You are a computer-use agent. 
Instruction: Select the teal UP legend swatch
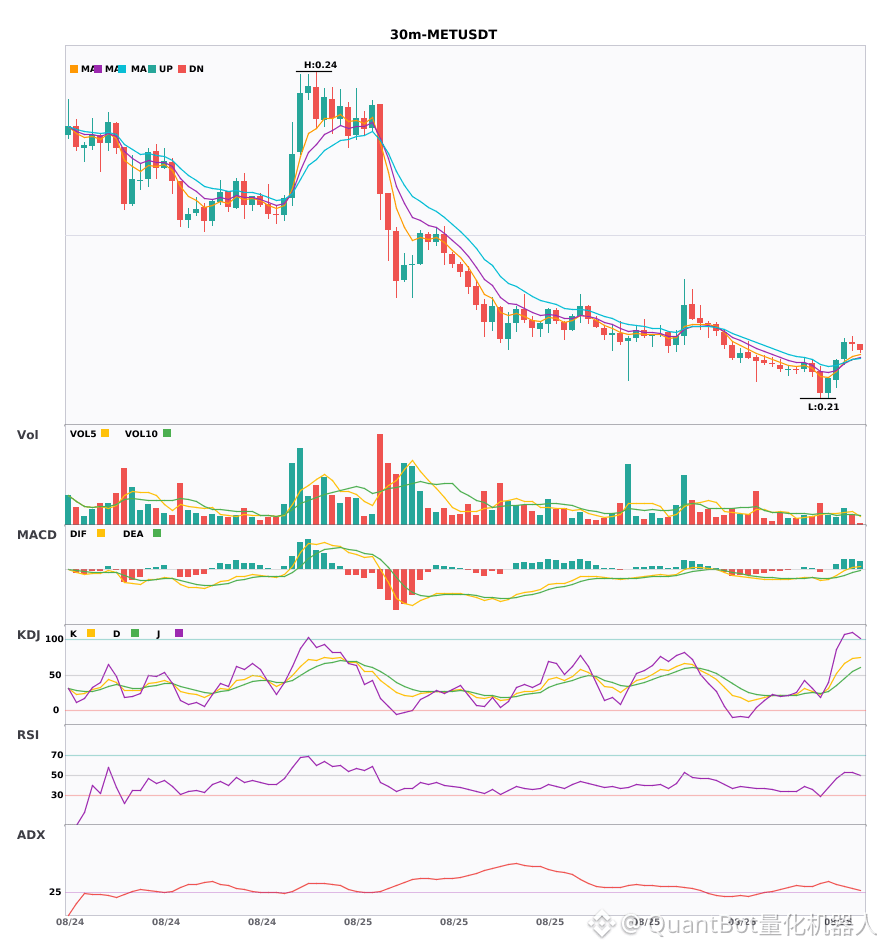click(x=152, y=69)
